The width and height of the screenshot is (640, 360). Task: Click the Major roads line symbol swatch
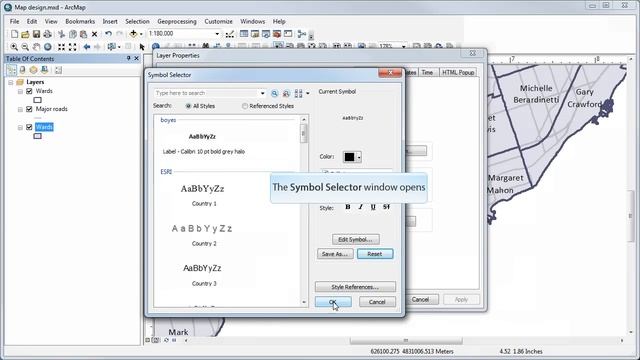pos(38,118)
